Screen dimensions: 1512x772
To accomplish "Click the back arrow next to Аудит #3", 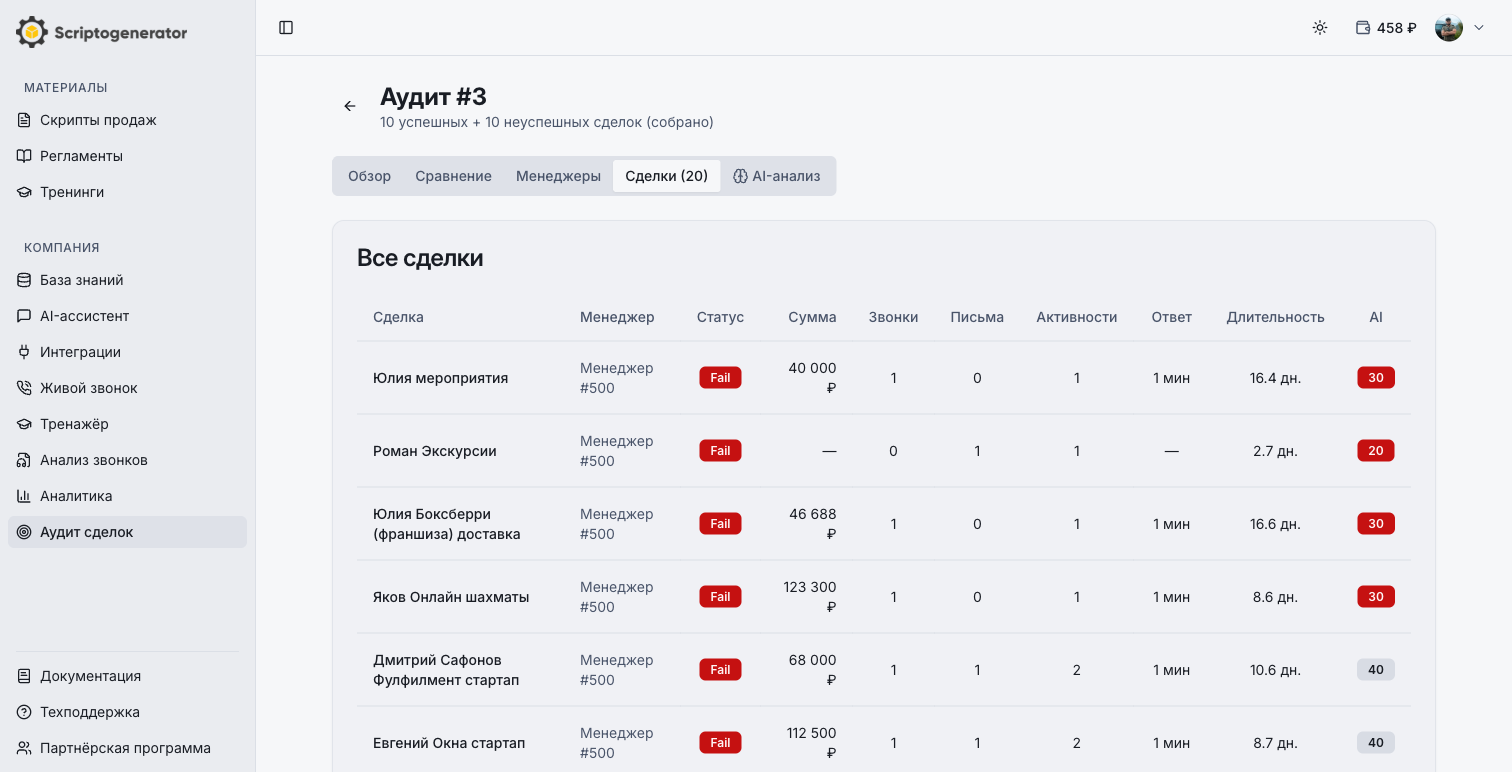I will [x=350, y=106].
